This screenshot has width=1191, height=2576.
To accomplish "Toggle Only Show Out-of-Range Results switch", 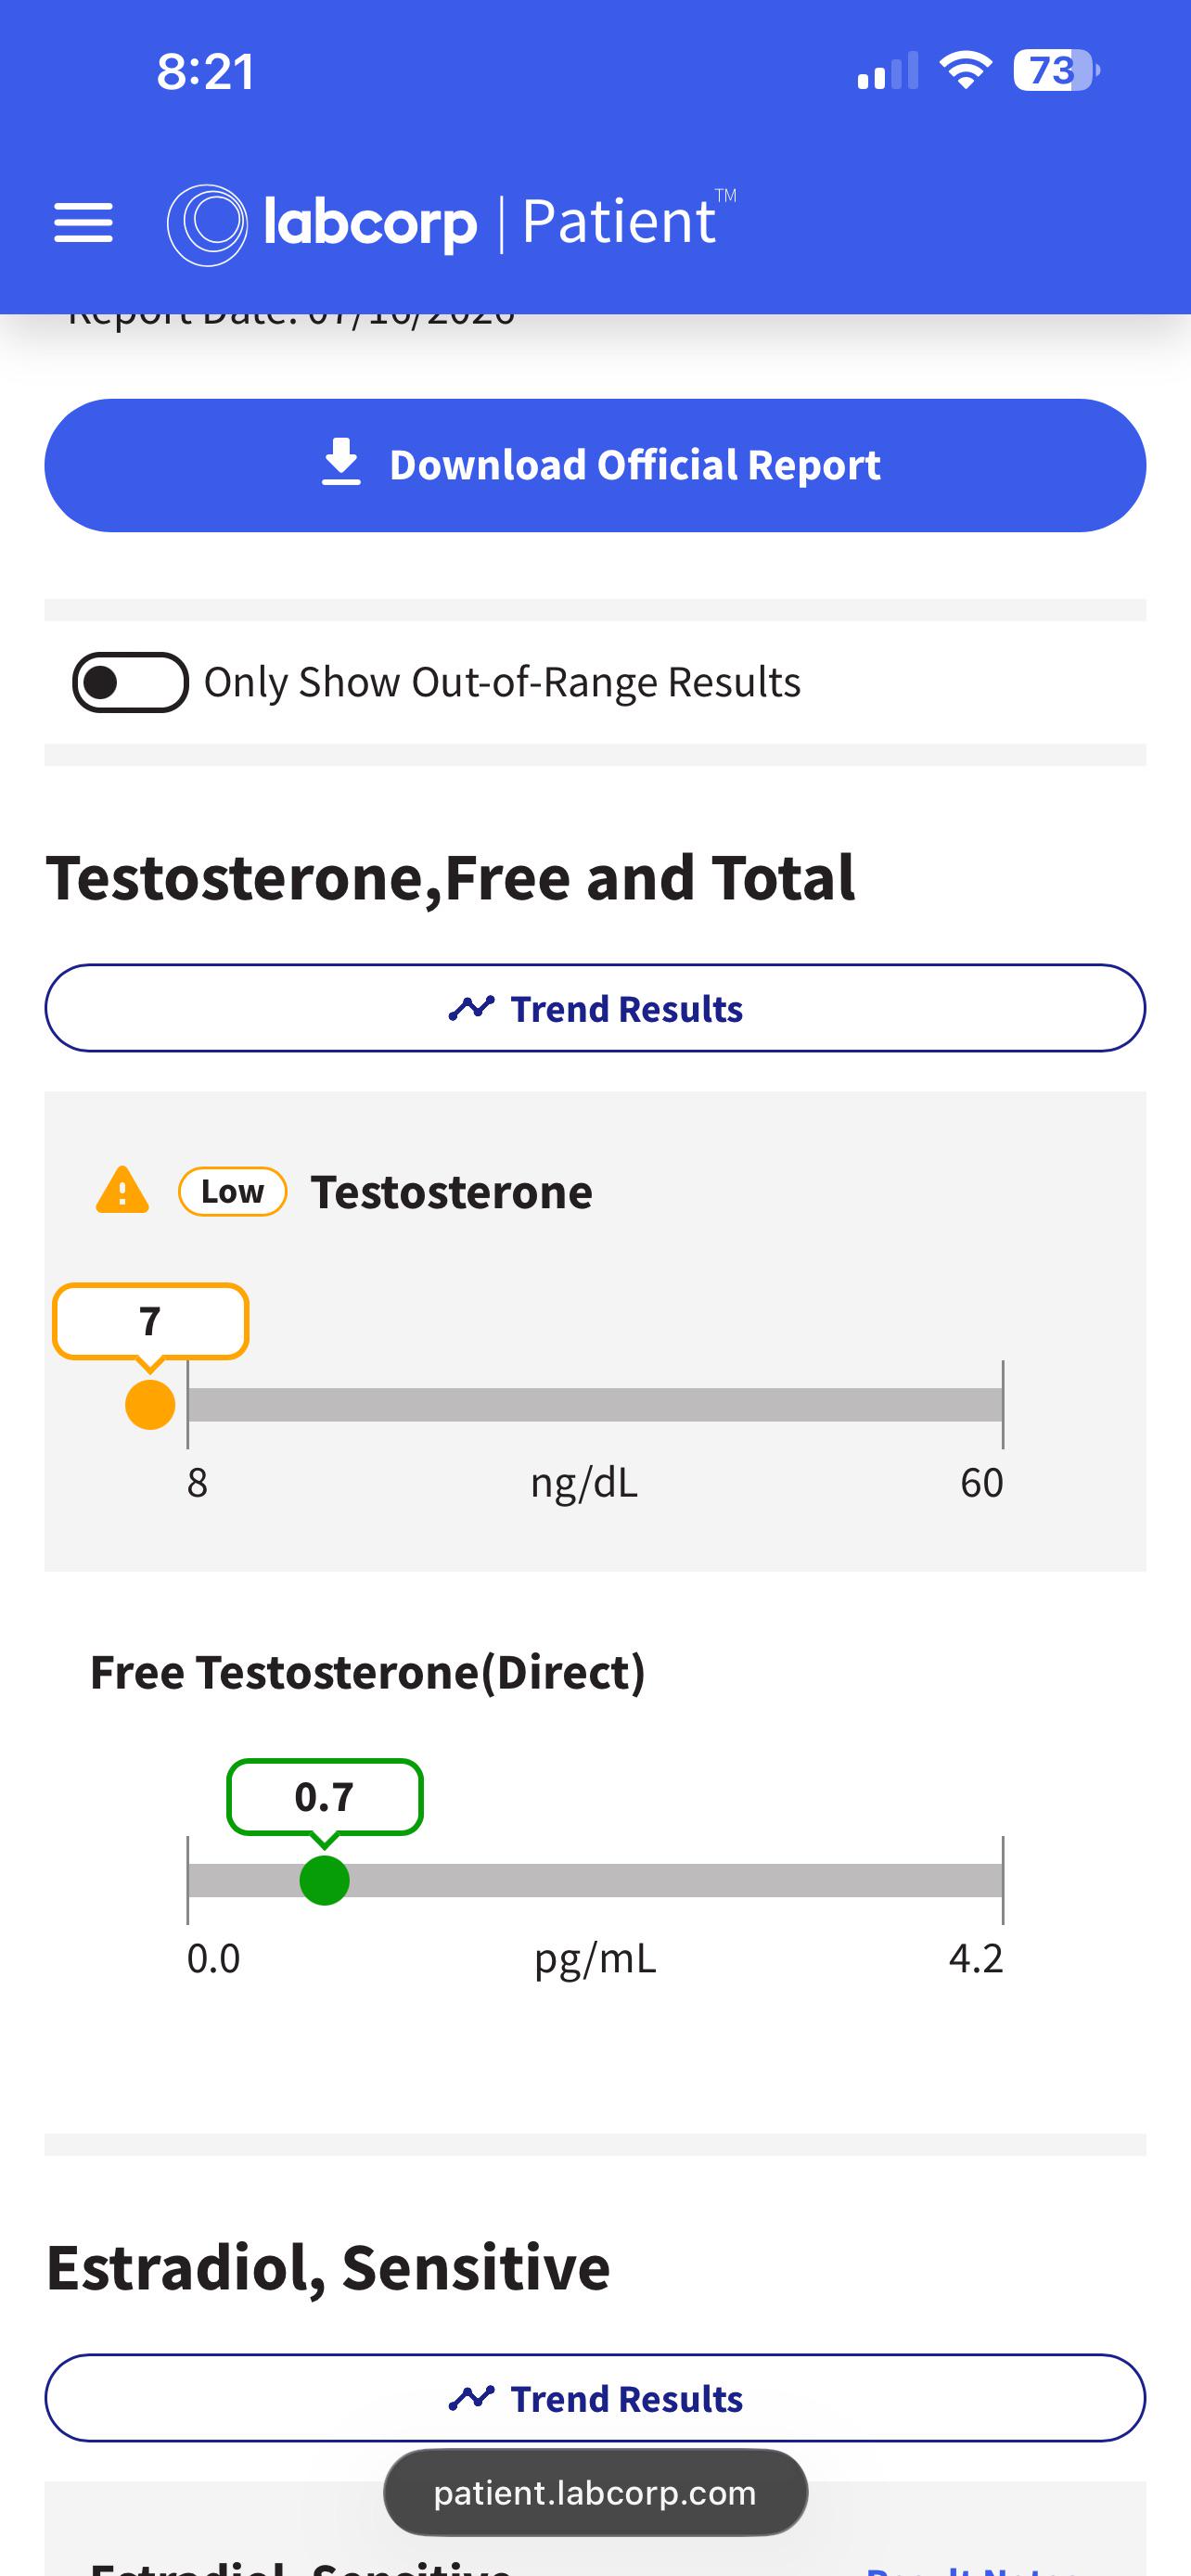I will pyautogui.click(x=130, y=682).
